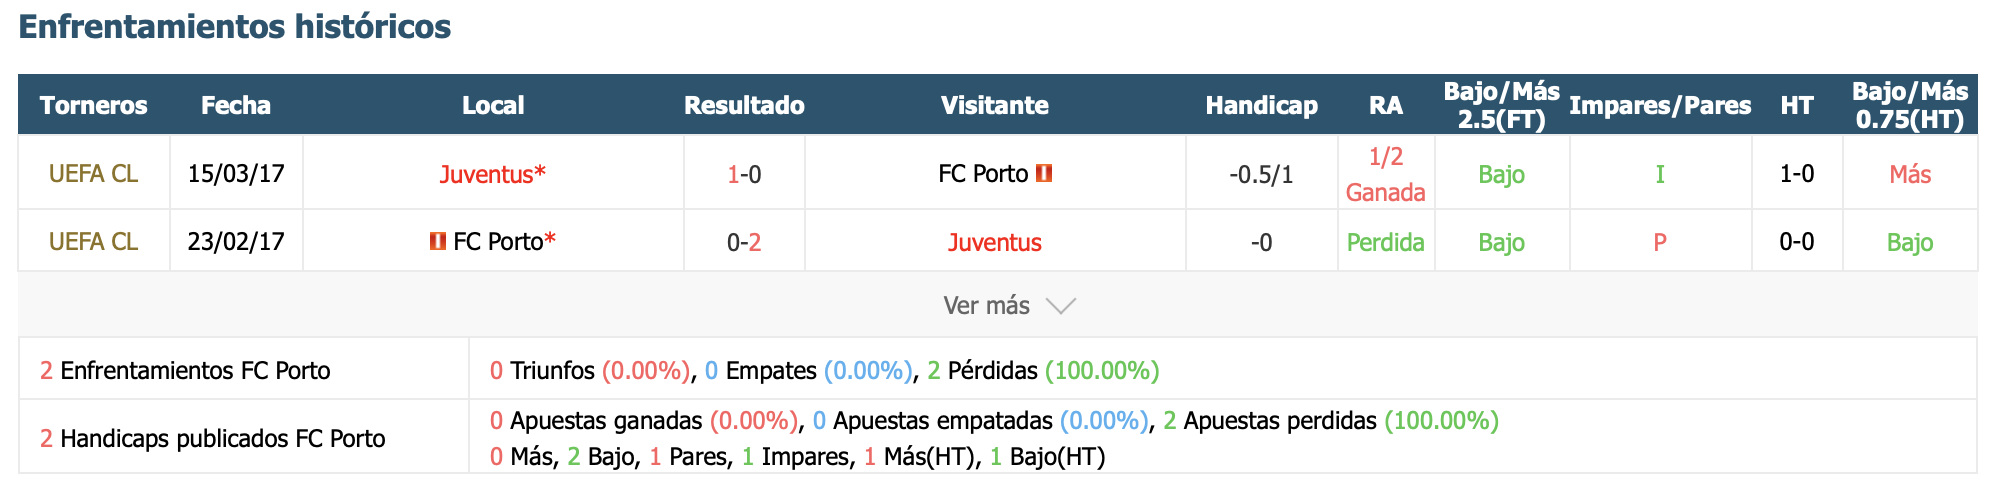This screenshot has height=494, width=2002.
Task: Open the 0-2 result of 23/02/17 match
Action: (744, 242)
